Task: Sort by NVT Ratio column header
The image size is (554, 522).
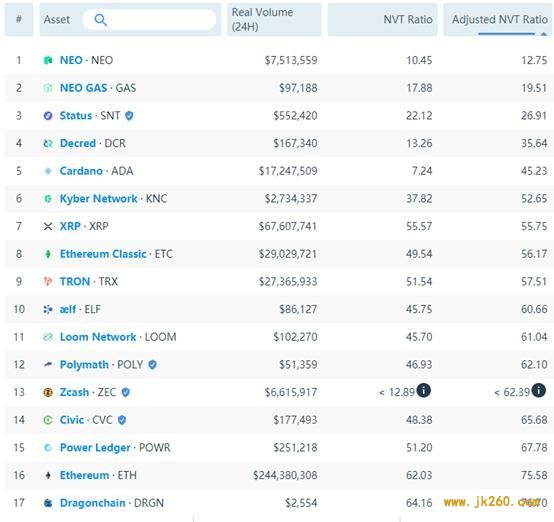Action: pyautogui.click(x=382, y=19)
